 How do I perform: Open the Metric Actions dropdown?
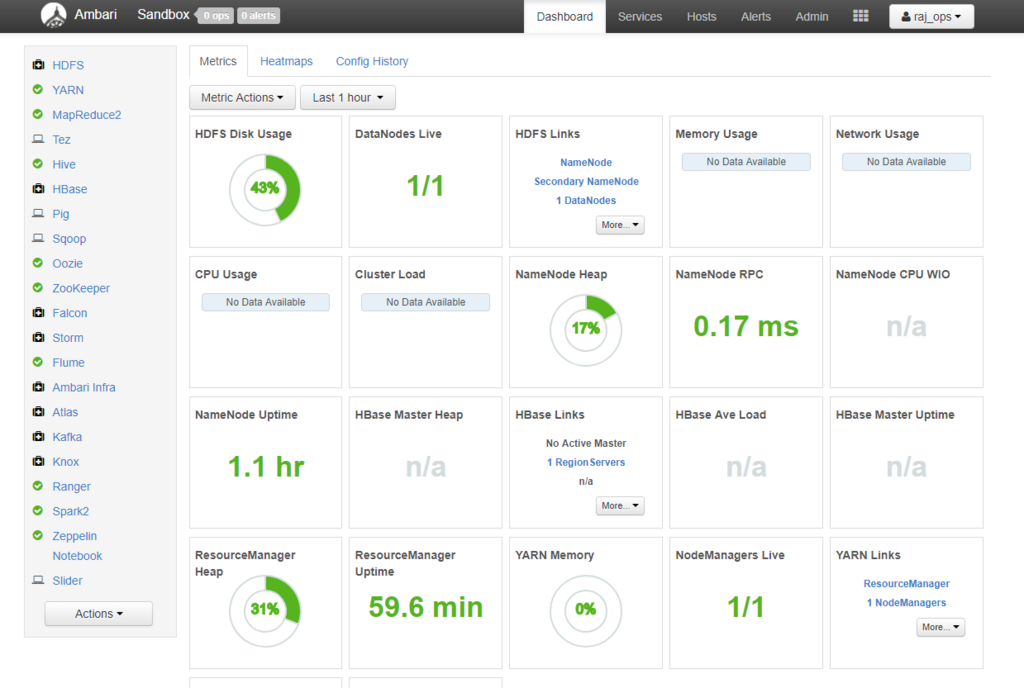242,97
